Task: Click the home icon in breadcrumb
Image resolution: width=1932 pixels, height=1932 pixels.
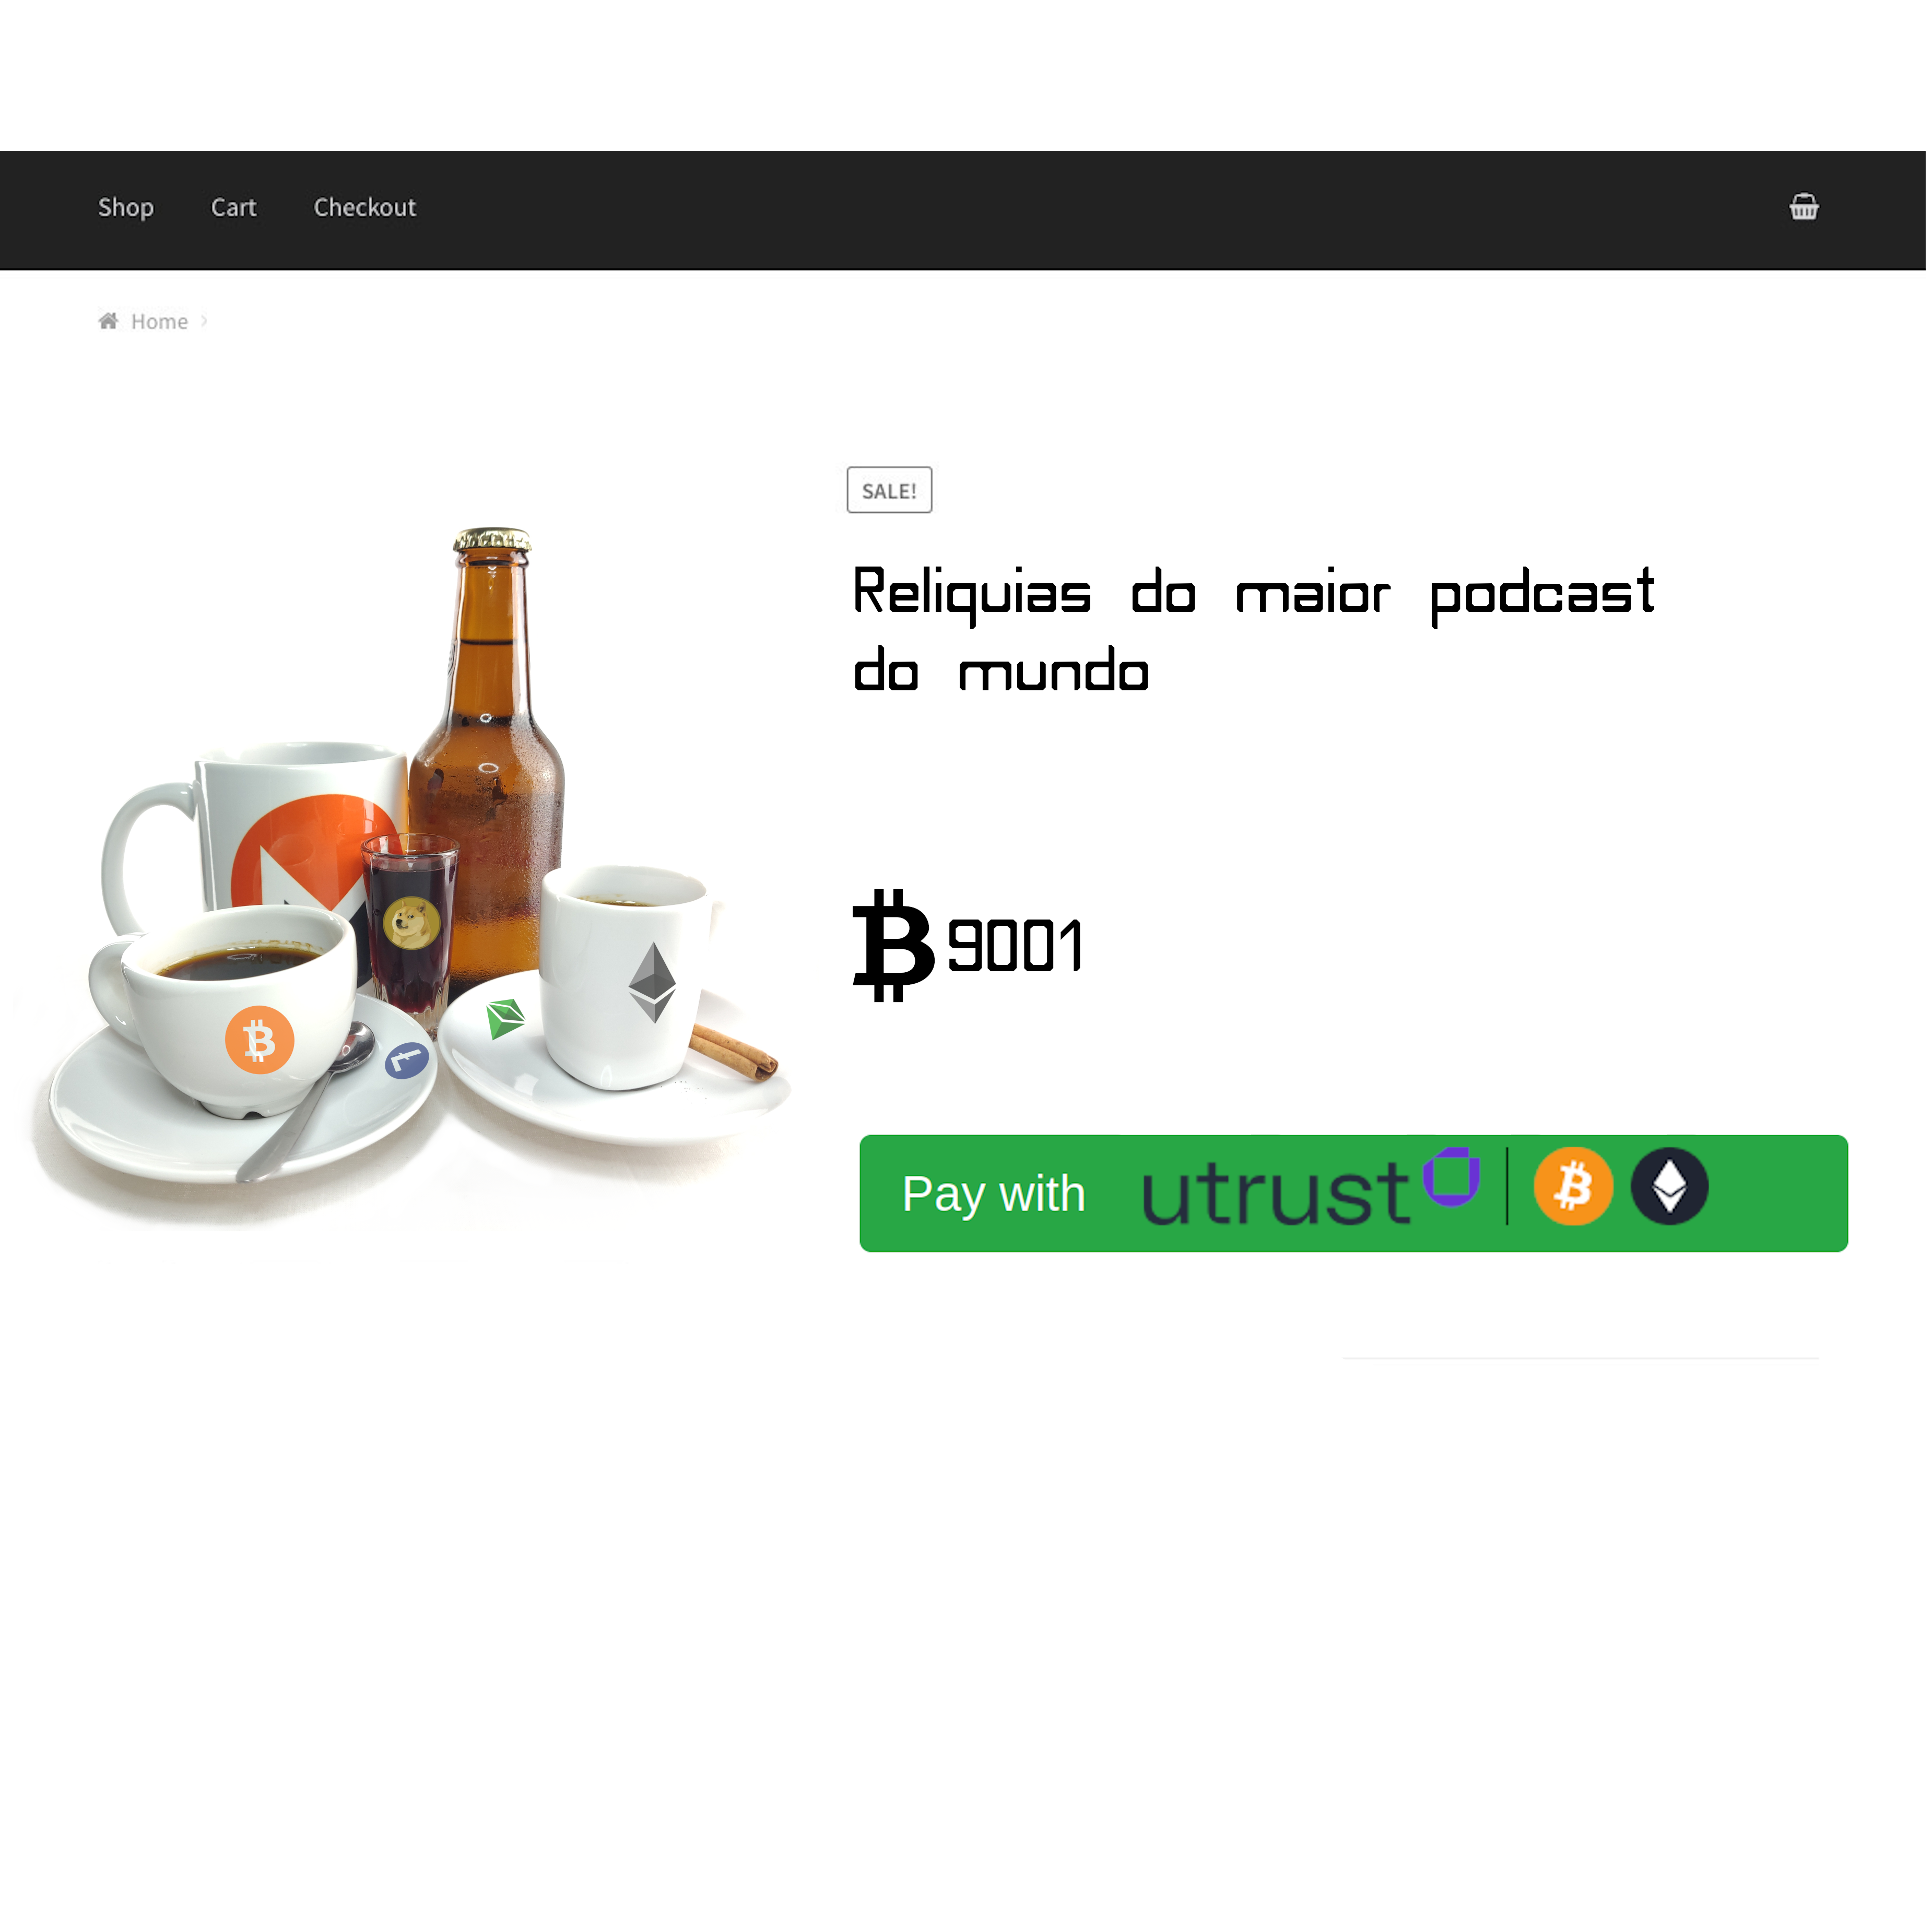Action: click(108, 321)
